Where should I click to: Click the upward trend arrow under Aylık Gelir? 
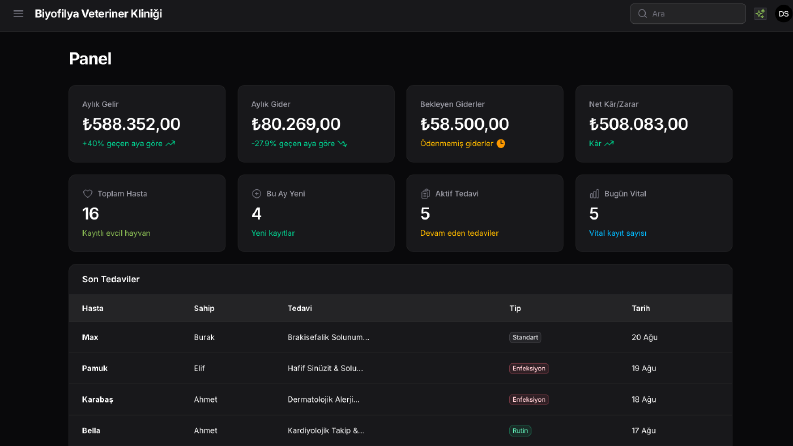[x=170, y=144]
